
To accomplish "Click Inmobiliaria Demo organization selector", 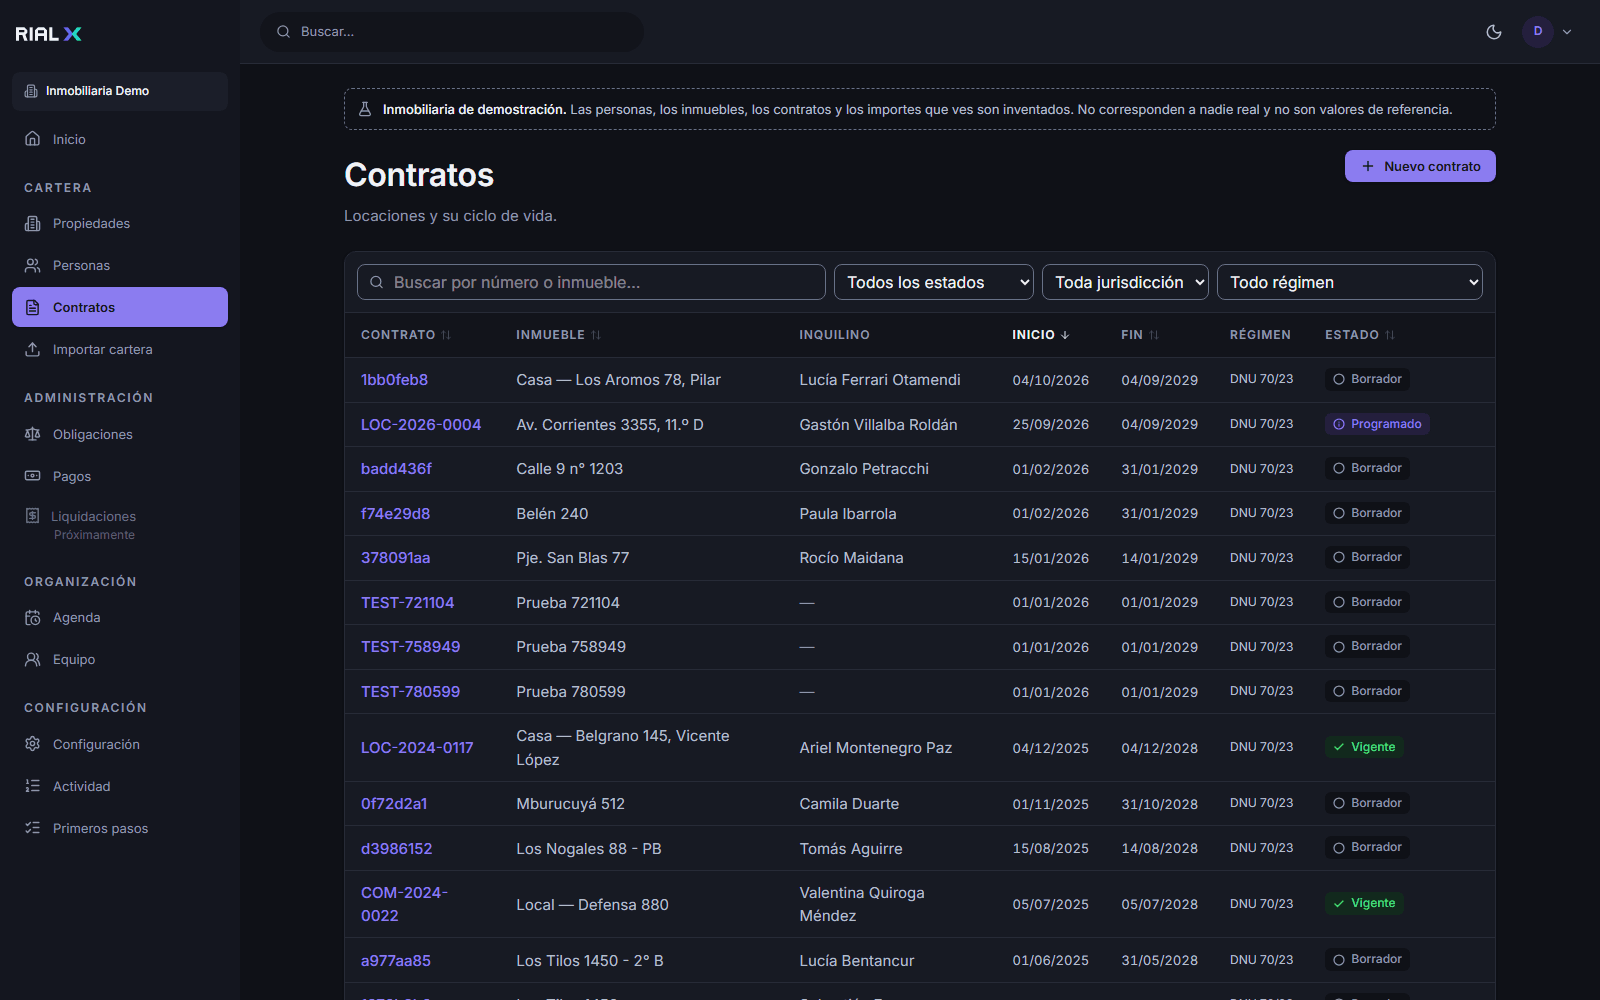I will [120, 91].
